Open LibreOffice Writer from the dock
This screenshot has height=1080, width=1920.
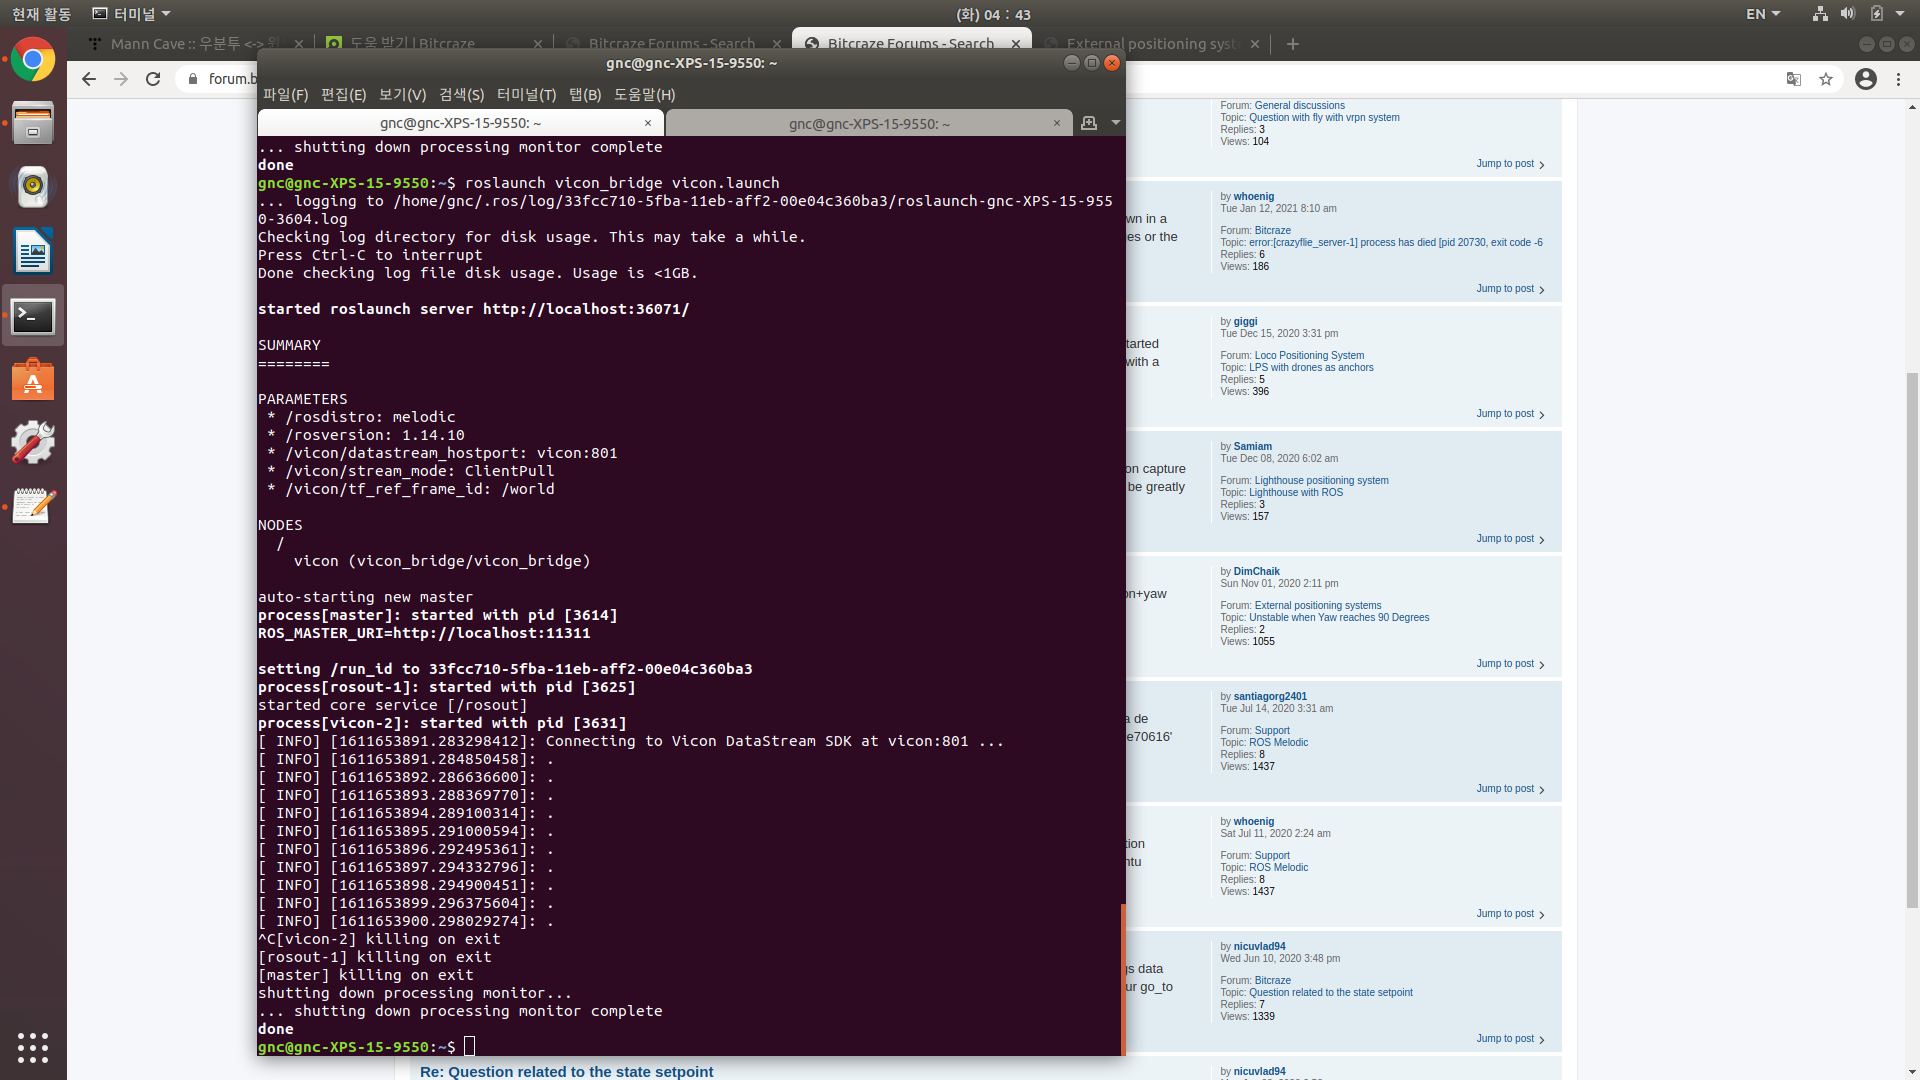(x=33, y=251)
